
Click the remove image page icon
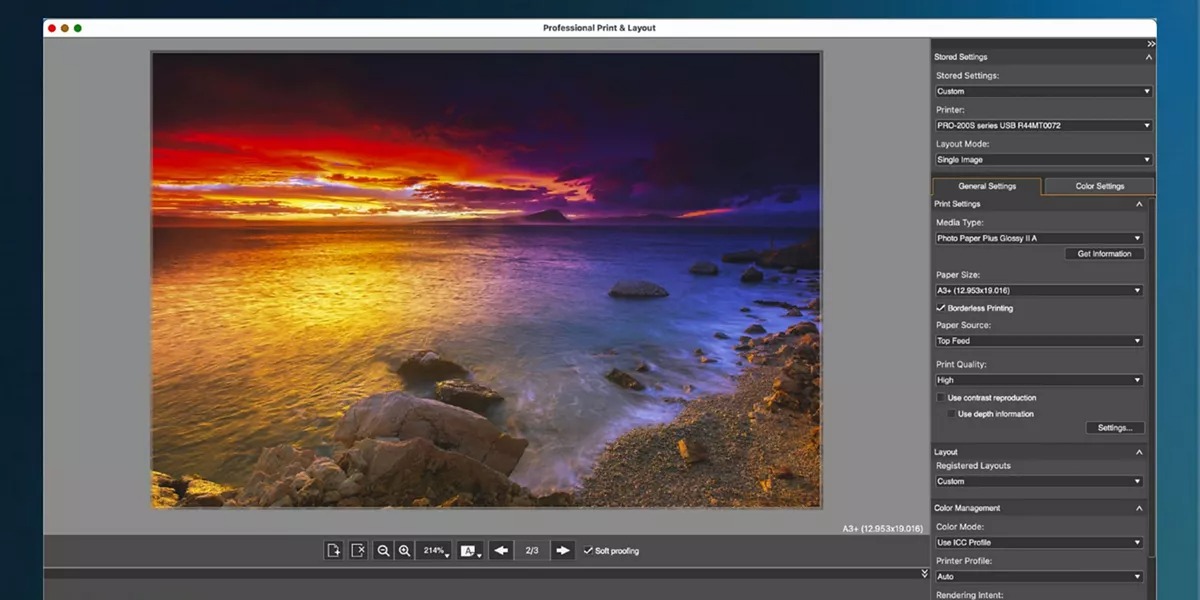(358, 550)
